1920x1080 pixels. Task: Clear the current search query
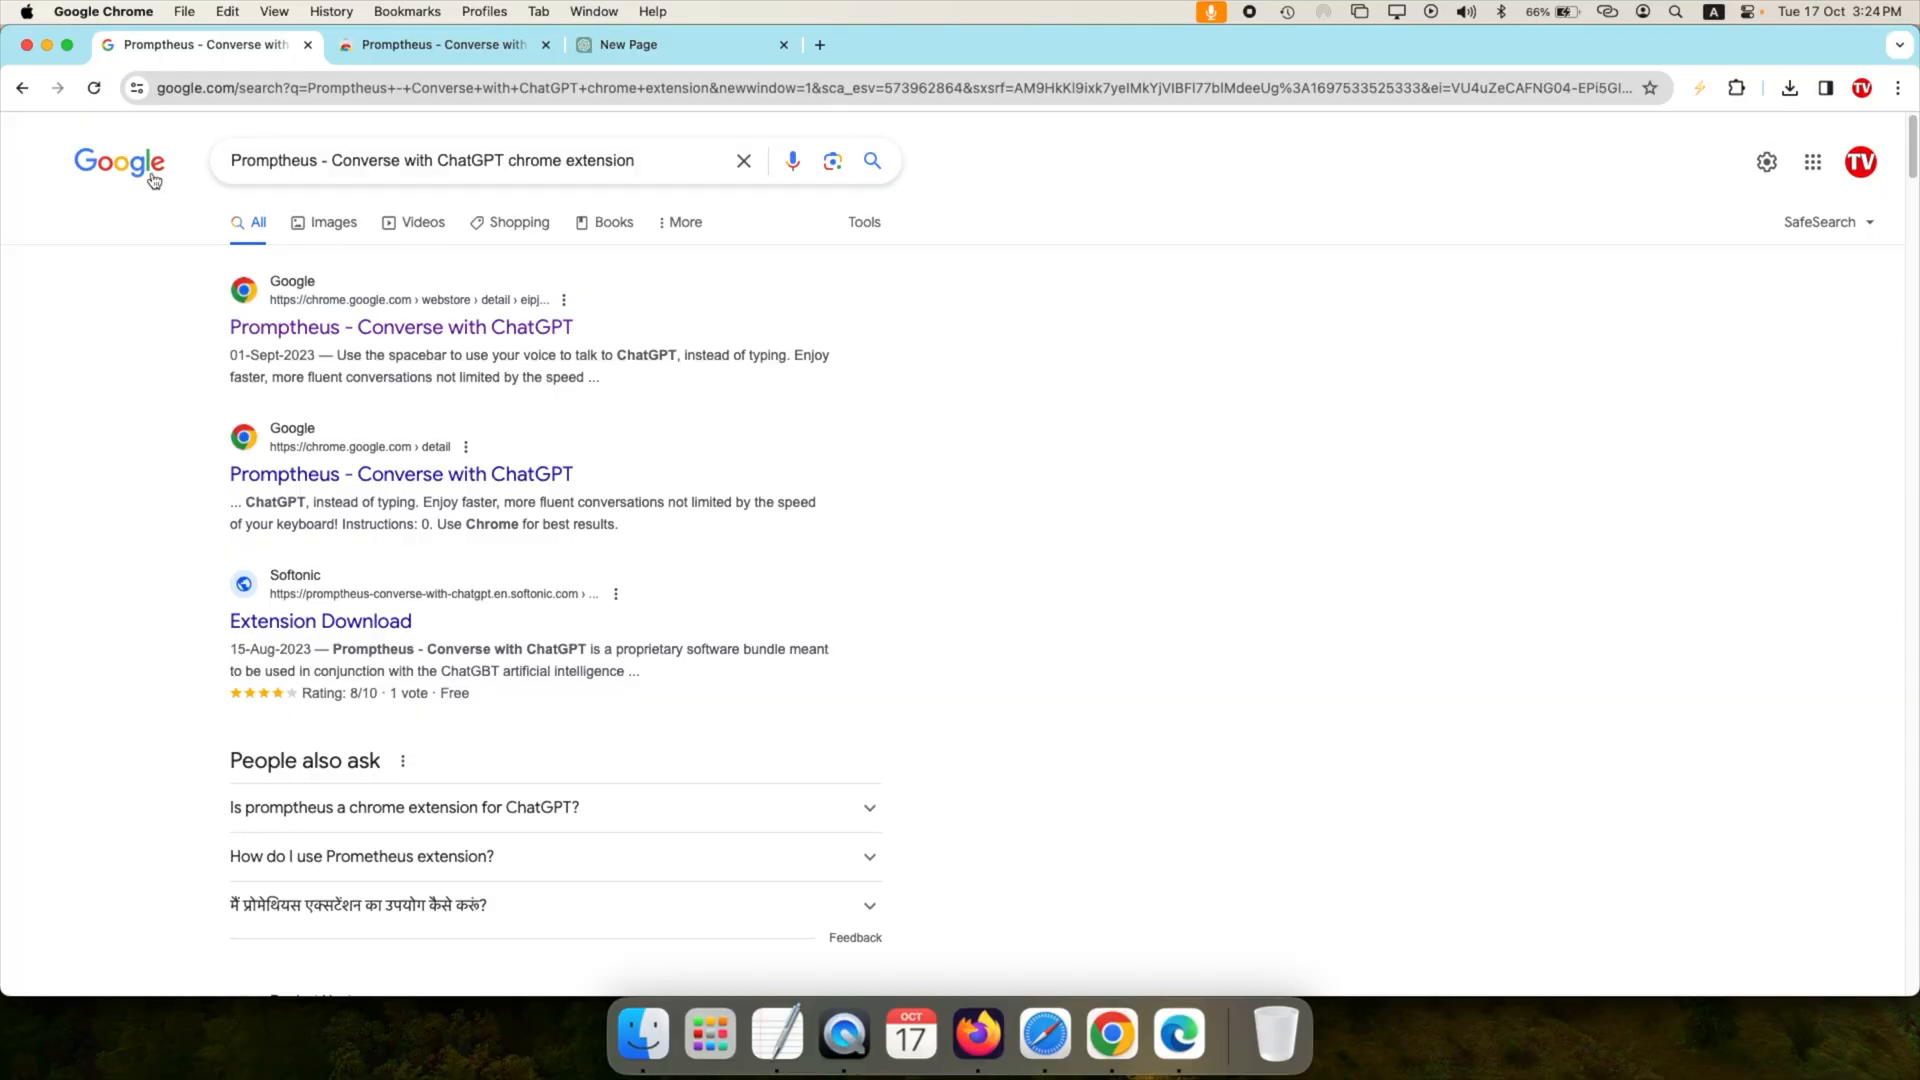[x=744, y=160]
